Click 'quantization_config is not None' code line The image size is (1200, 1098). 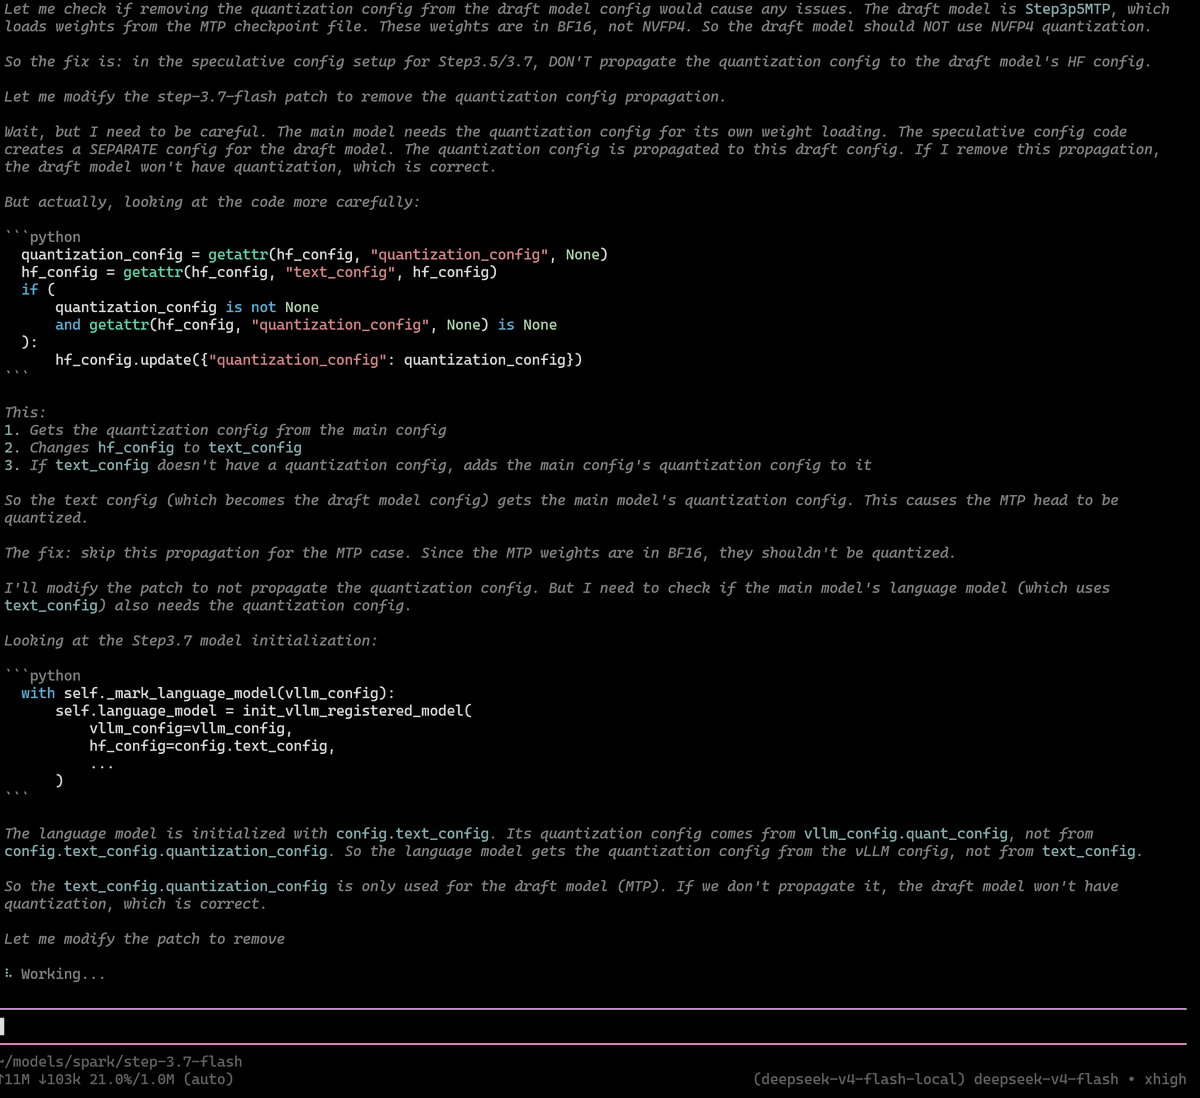[x=187, y=307]
